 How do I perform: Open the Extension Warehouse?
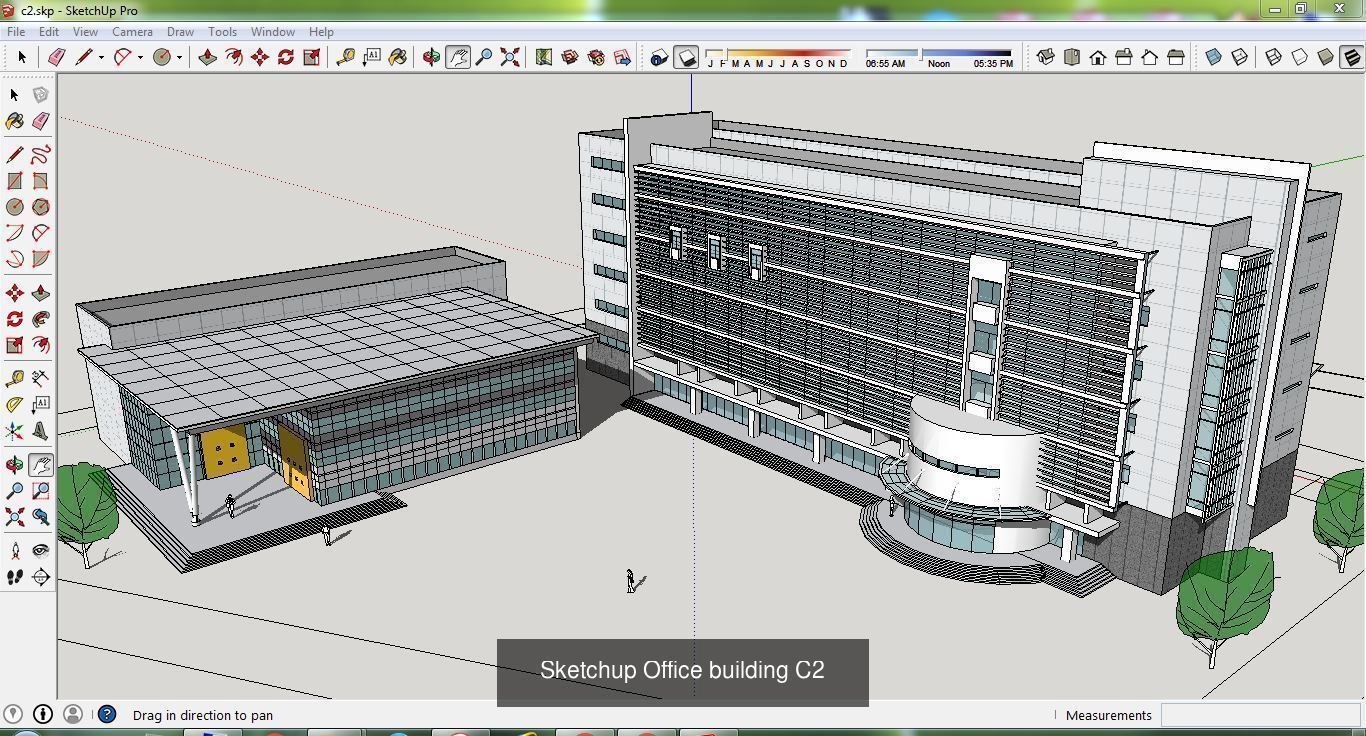(596, 57)
